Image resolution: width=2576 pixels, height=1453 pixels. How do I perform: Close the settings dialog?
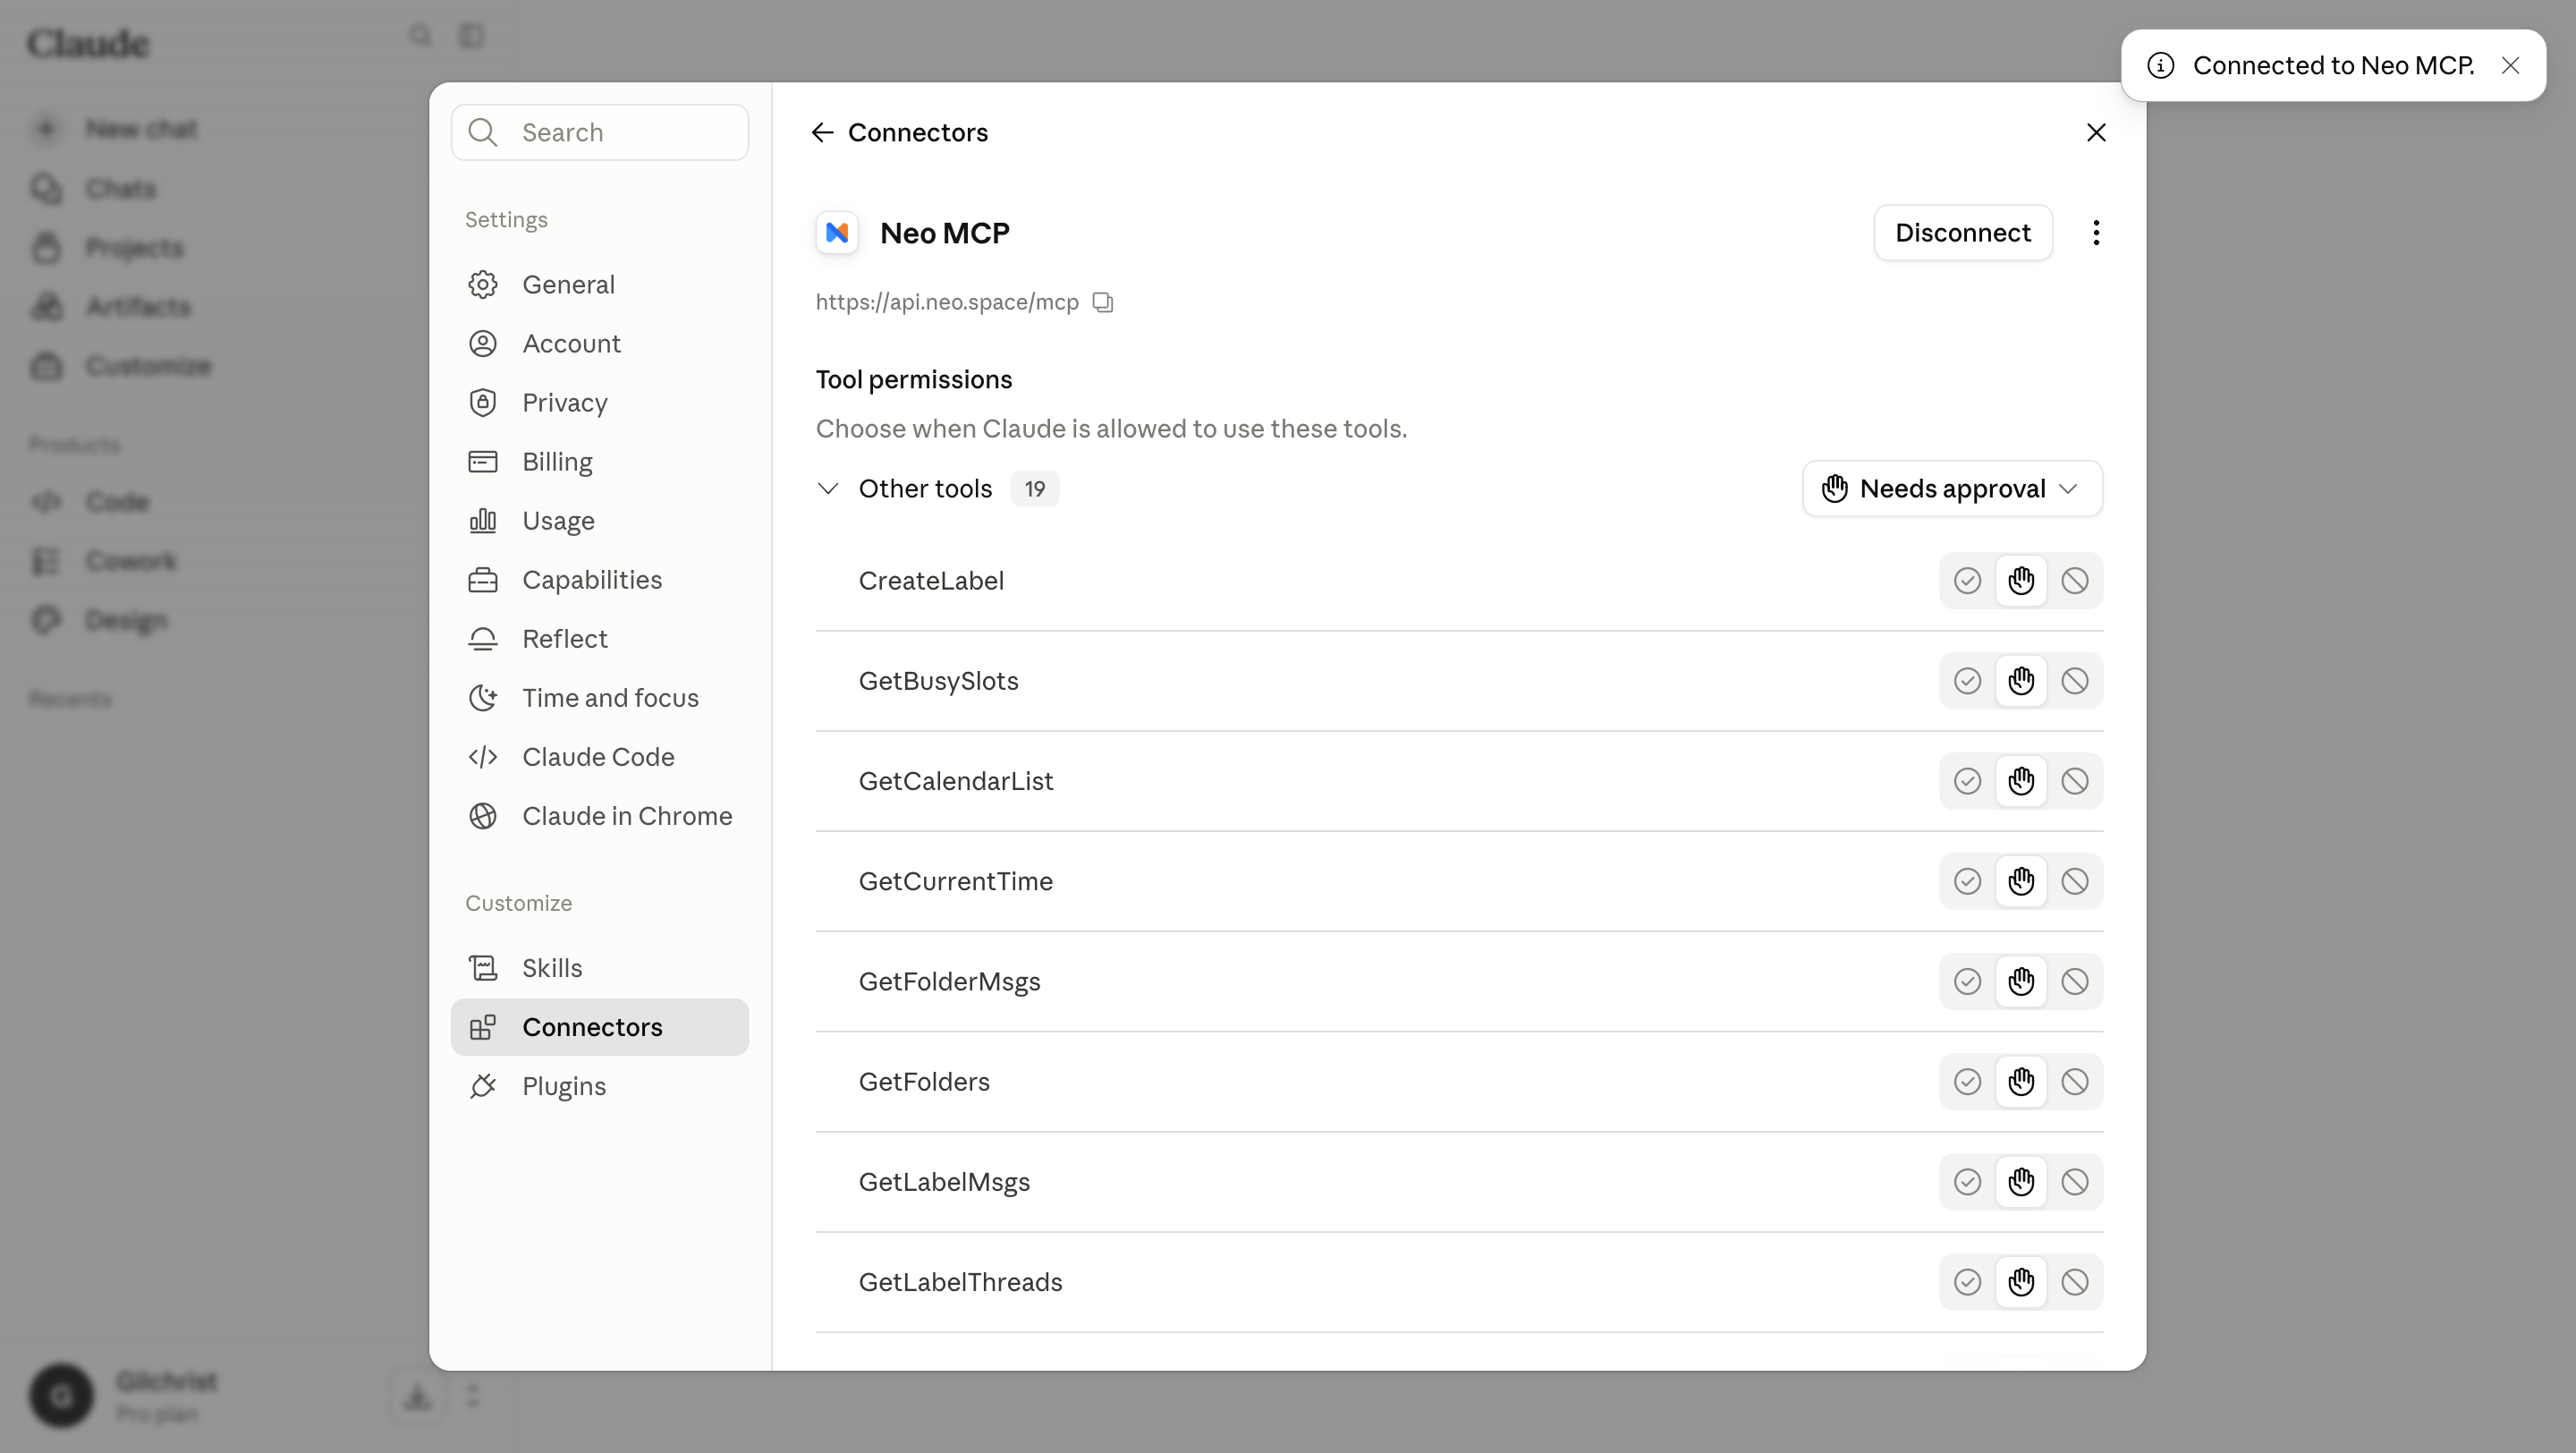[2096, 132]
